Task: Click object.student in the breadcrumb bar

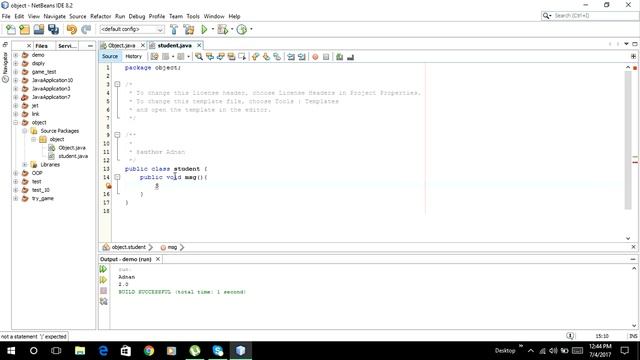Action: tap(129, 247)
